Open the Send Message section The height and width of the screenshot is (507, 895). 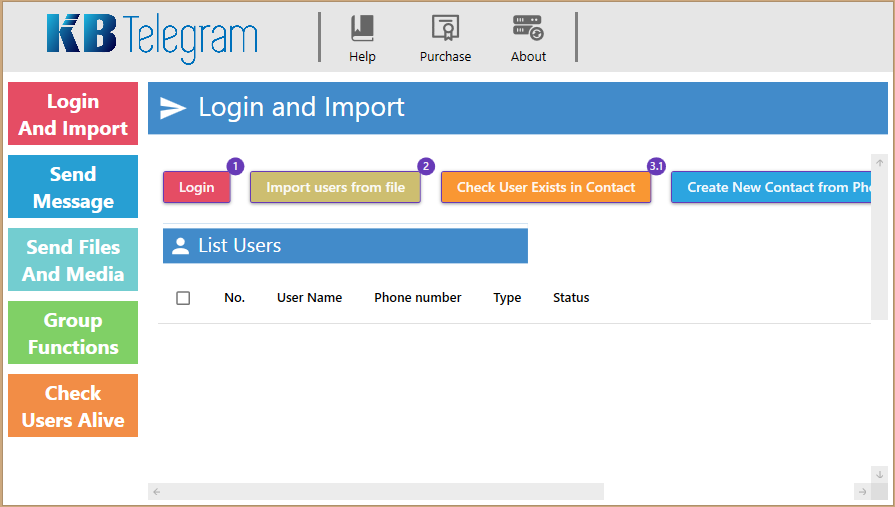click(x=73, y=187)
